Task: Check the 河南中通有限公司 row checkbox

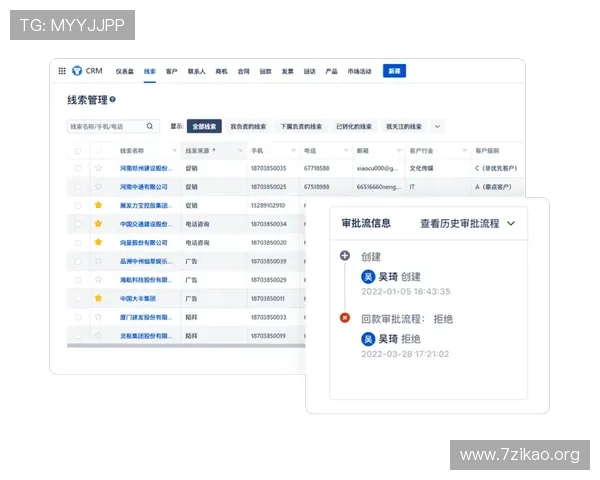Action: pos(78,187)
